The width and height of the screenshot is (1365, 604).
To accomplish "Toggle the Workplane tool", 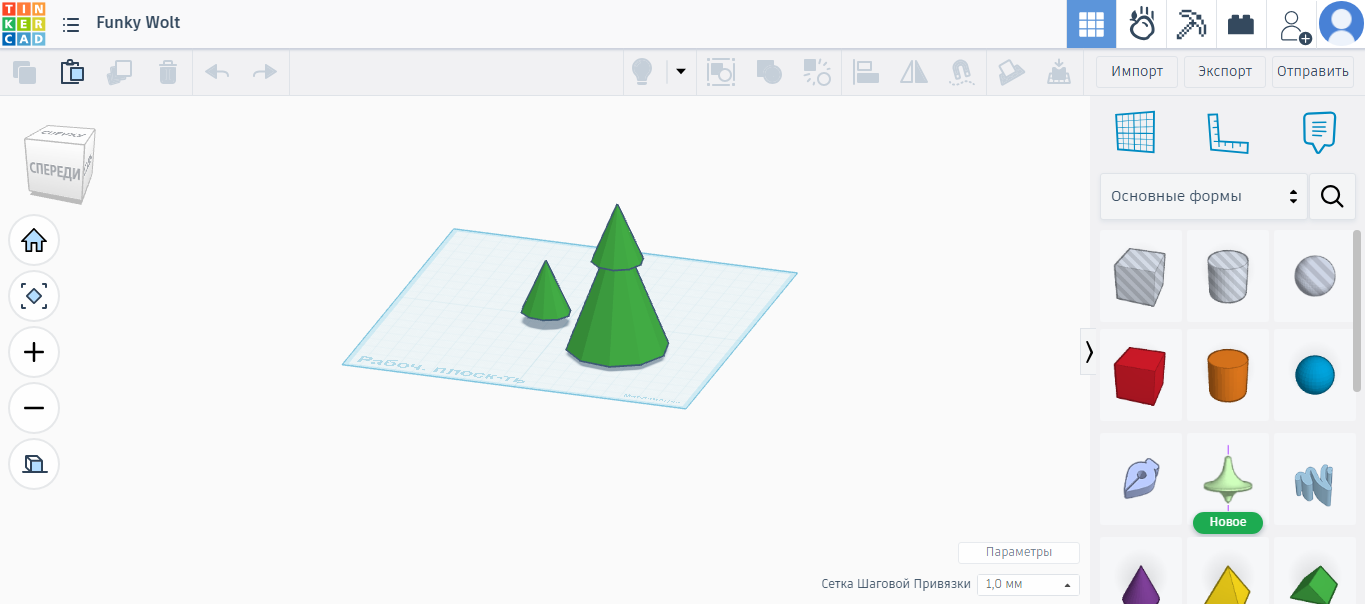I will (x=1135, y=133).
